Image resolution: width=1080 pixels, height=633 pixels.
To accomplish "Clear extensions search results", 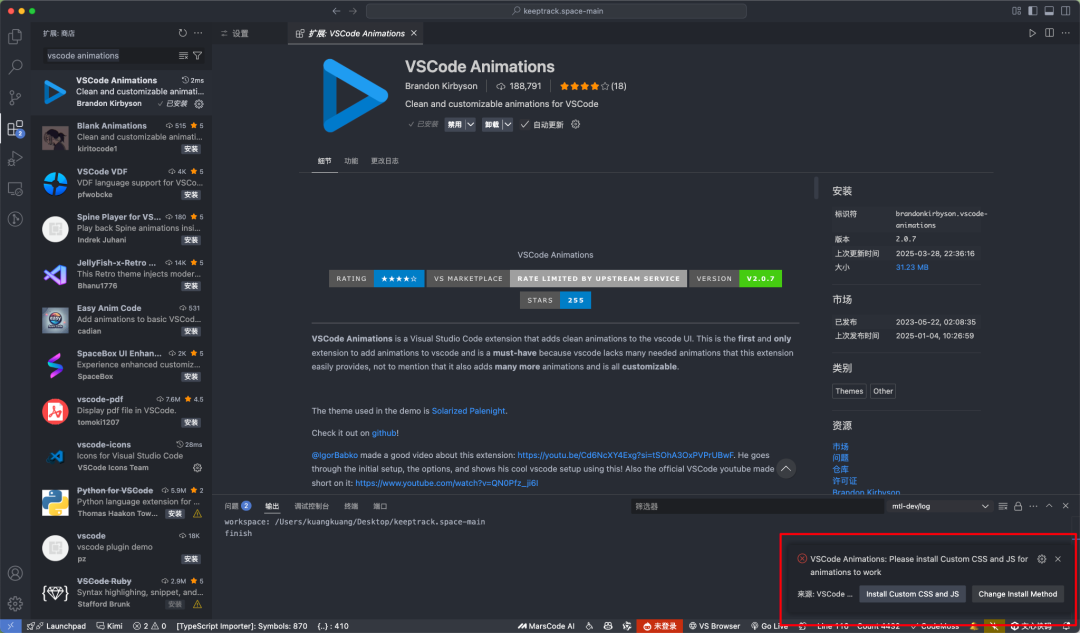I will [183, 56].
